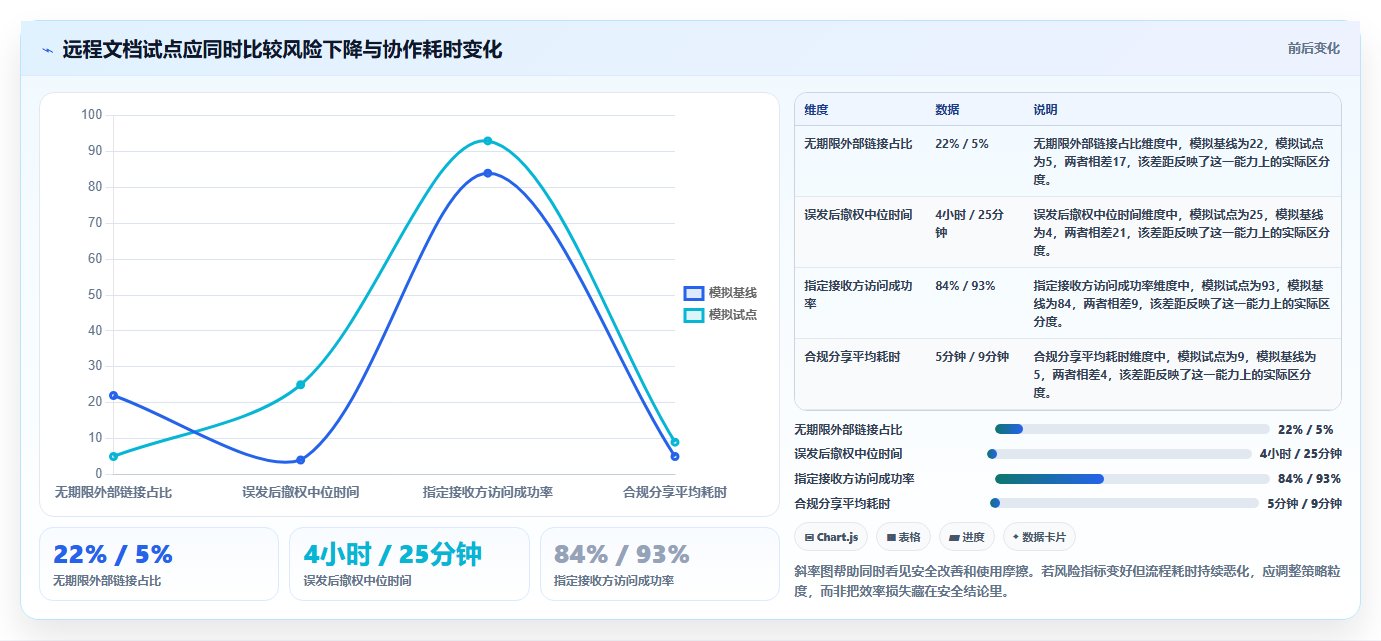
Task: Click table data value 84% / 93%
Action: pyautogui.click(x=965, y=286)
